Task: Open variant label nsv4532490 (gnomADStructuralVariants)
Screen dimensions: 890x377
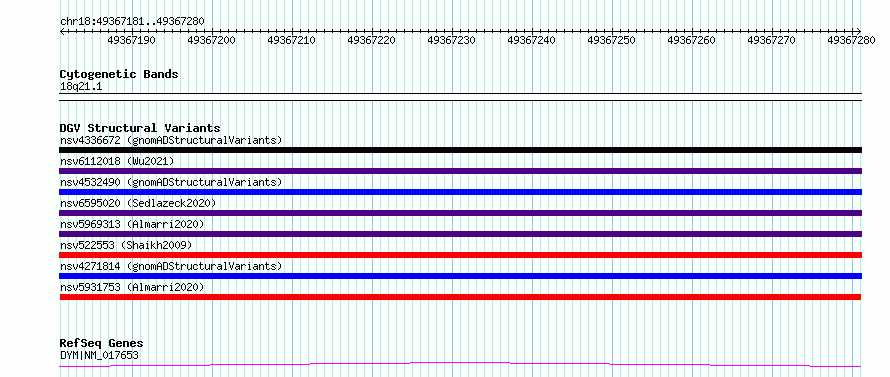Action: pos(171,182)
